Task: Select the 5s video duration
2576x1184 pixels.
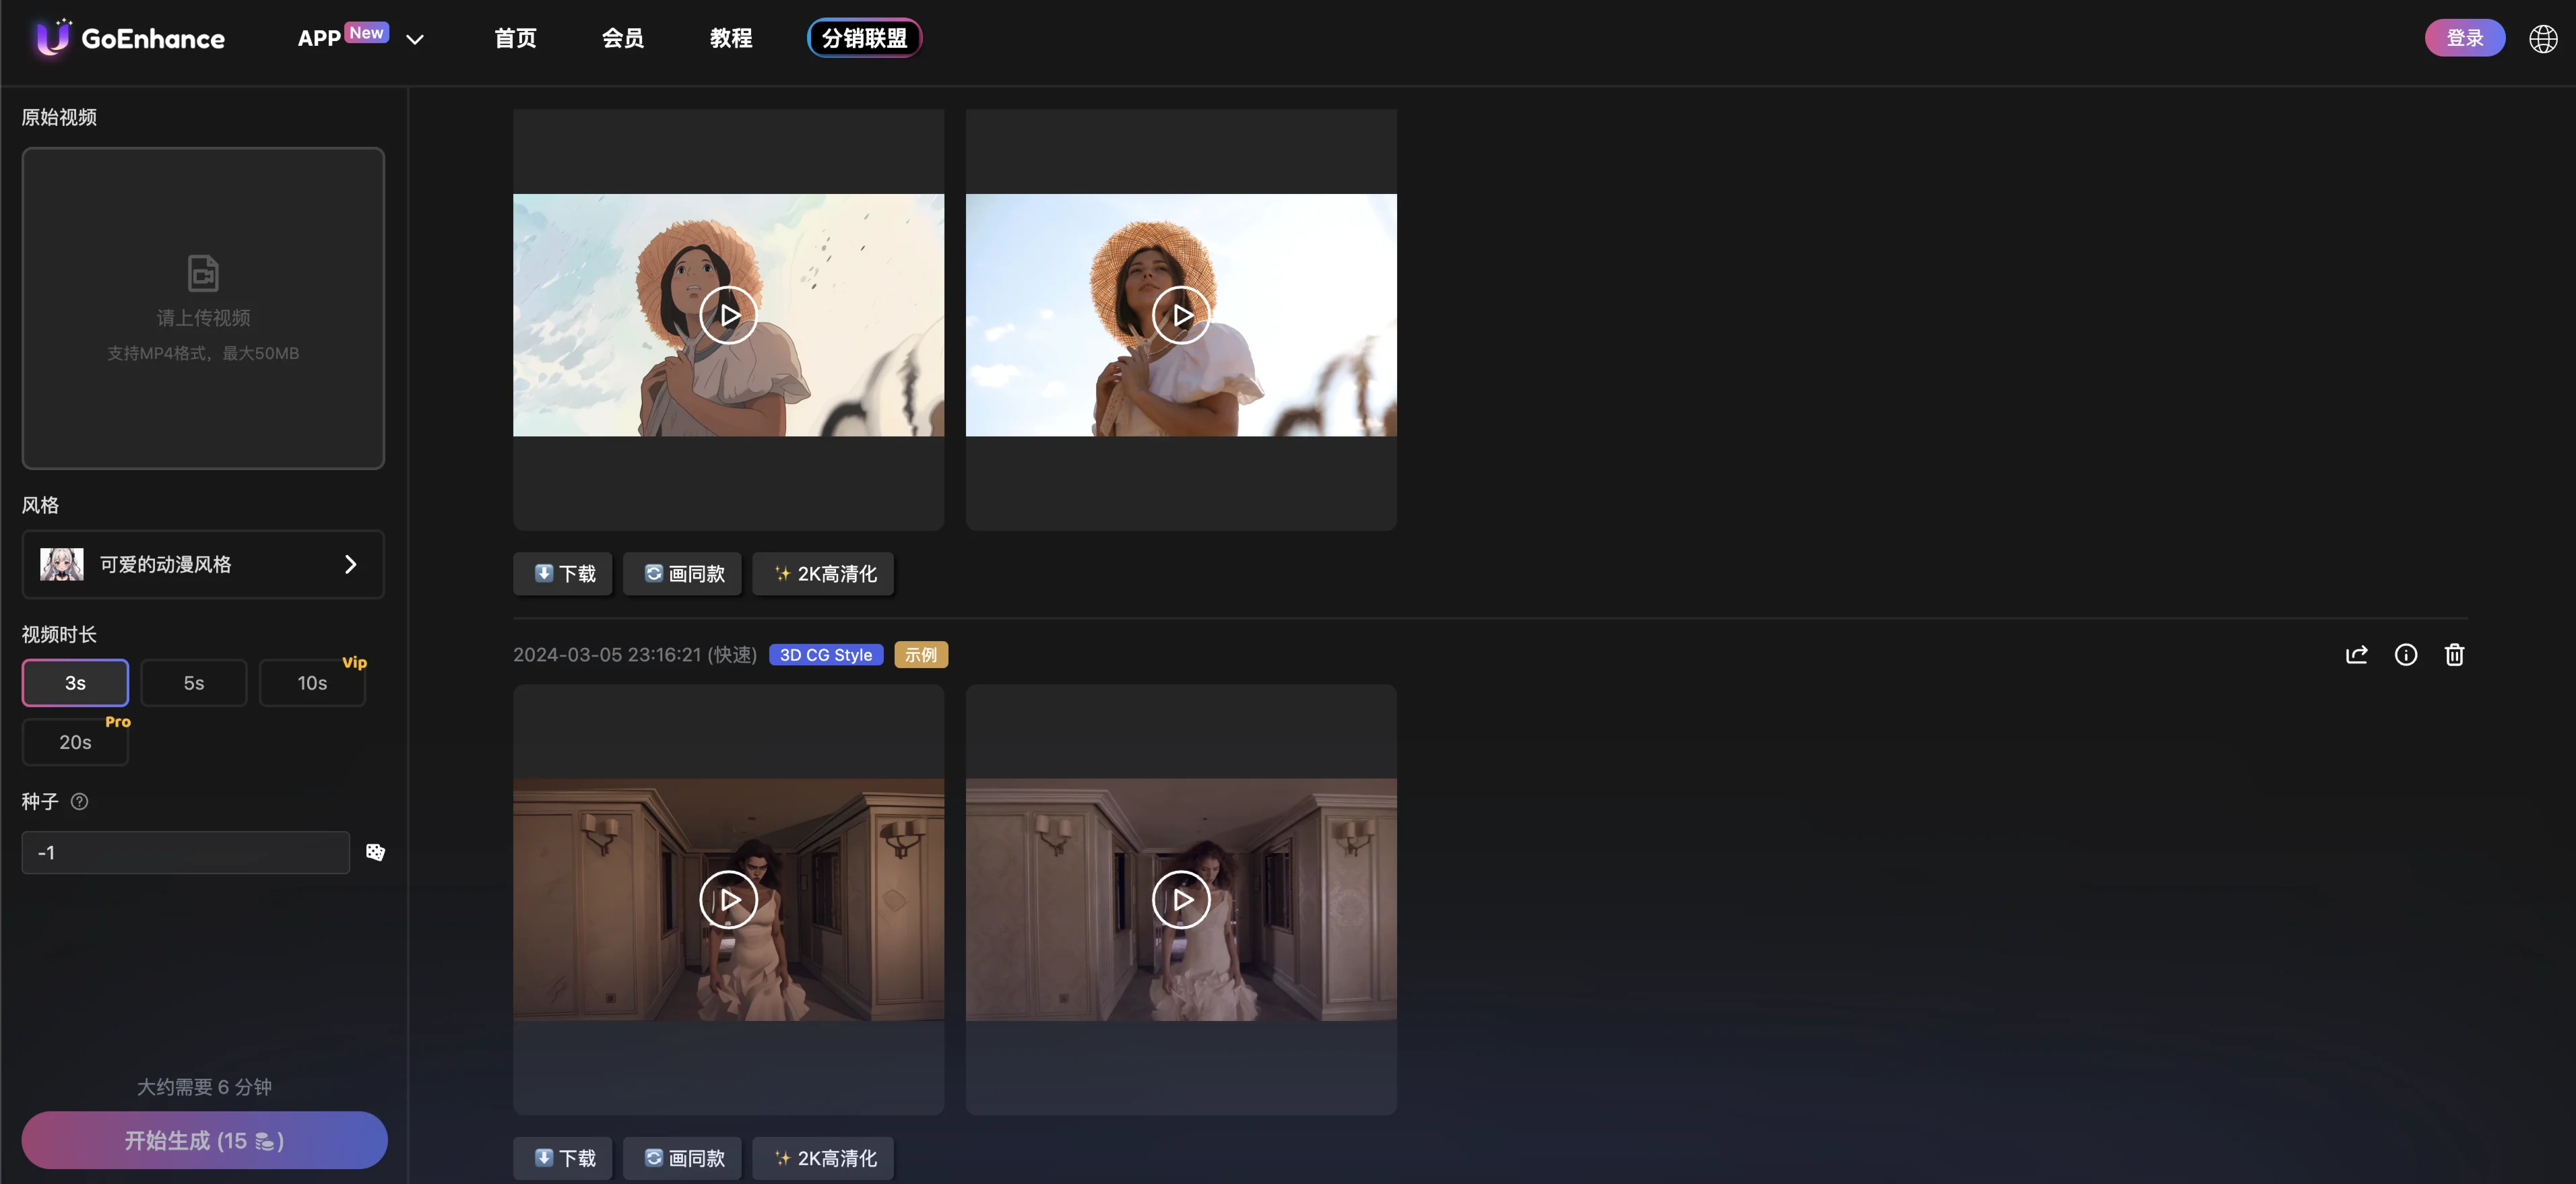Action: tap(193, 683)
